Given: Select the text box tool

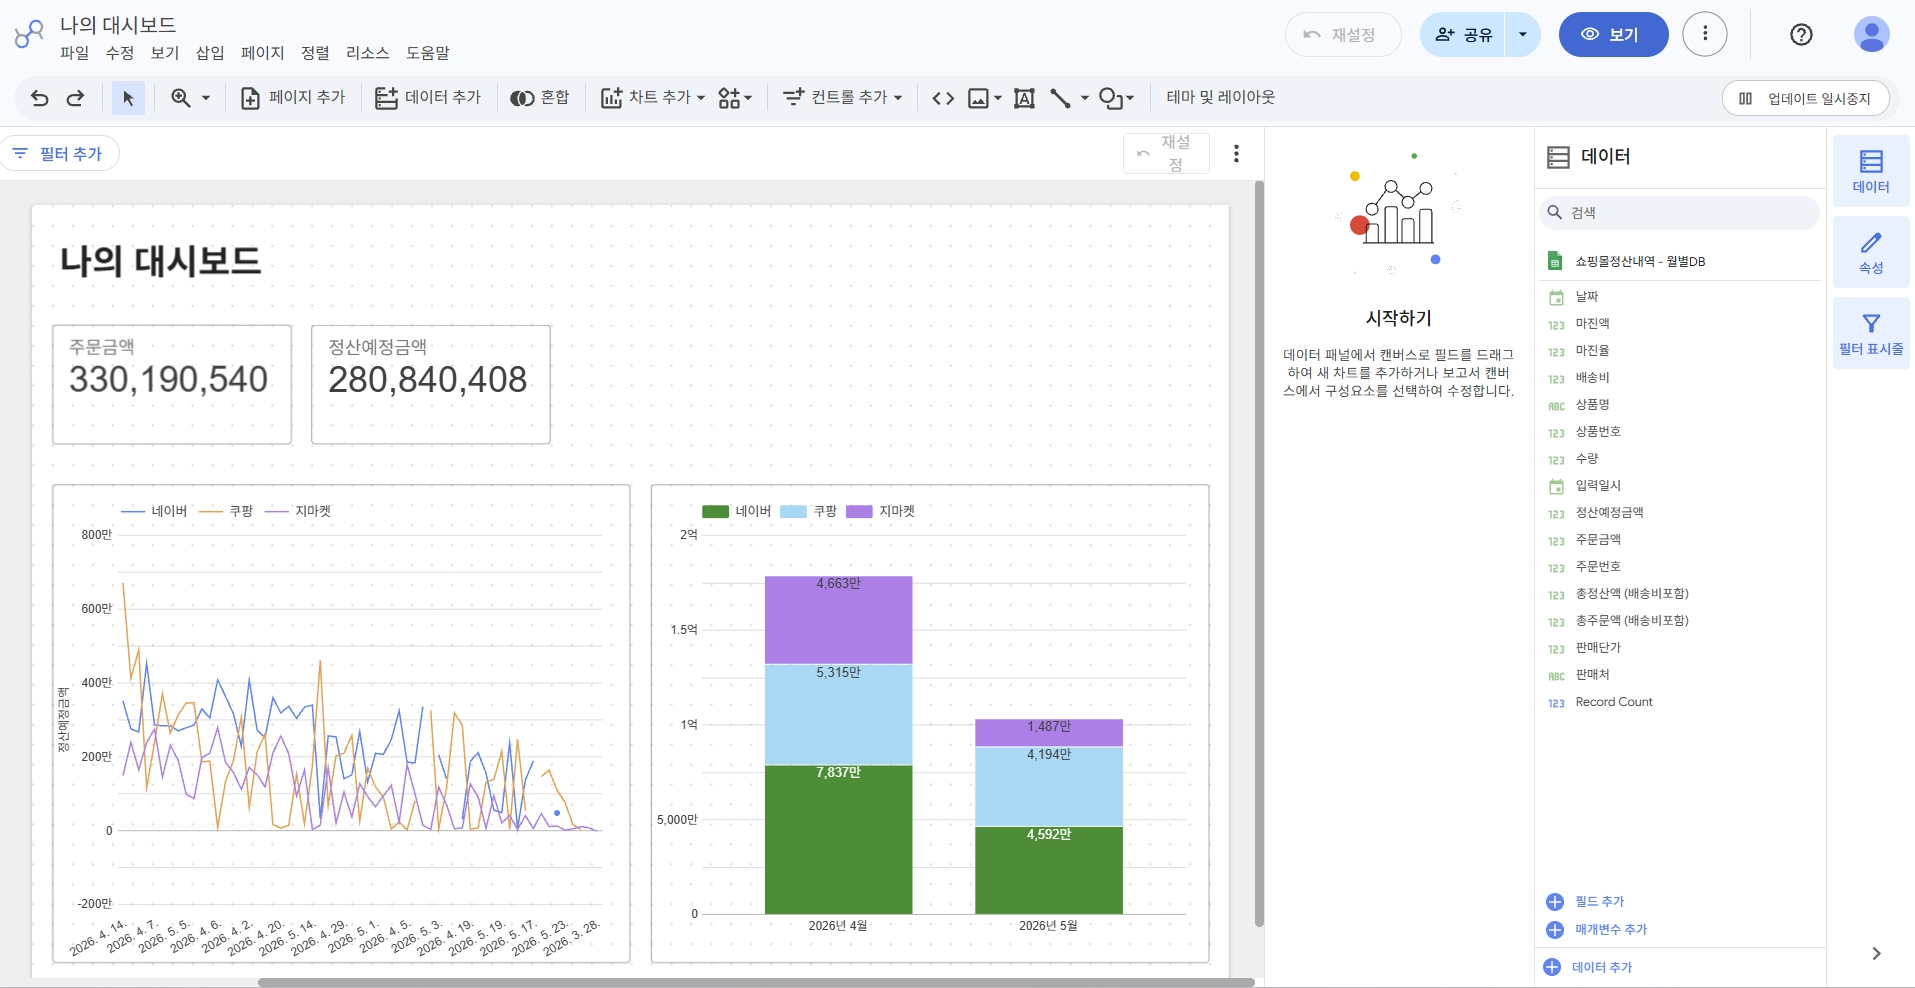Looking at the screenshot, I should coord(1024,98).
